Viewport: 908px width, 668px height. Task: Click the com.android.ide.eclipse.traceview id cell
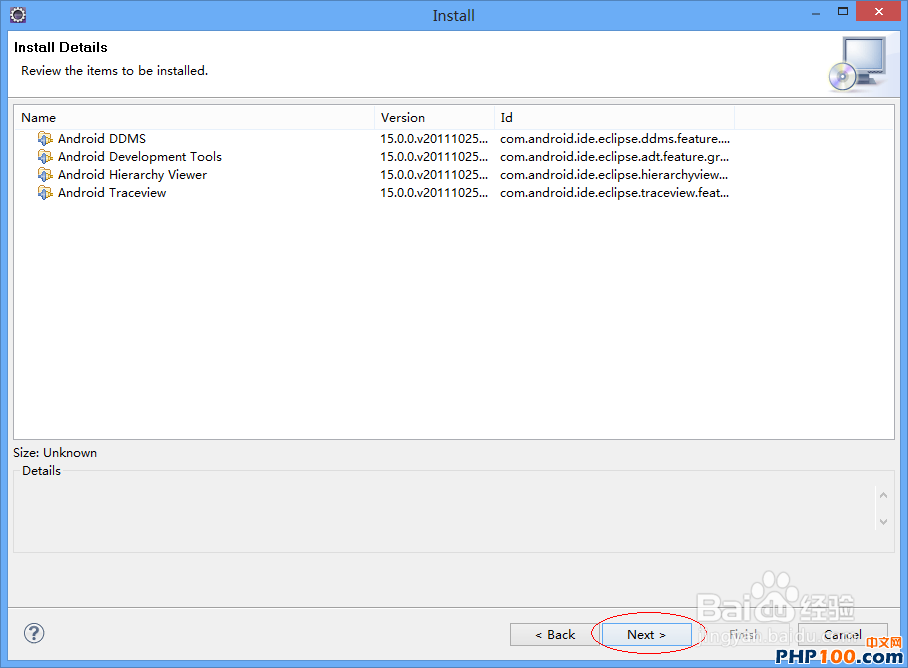pyautogui.click(x=614, y=192)
